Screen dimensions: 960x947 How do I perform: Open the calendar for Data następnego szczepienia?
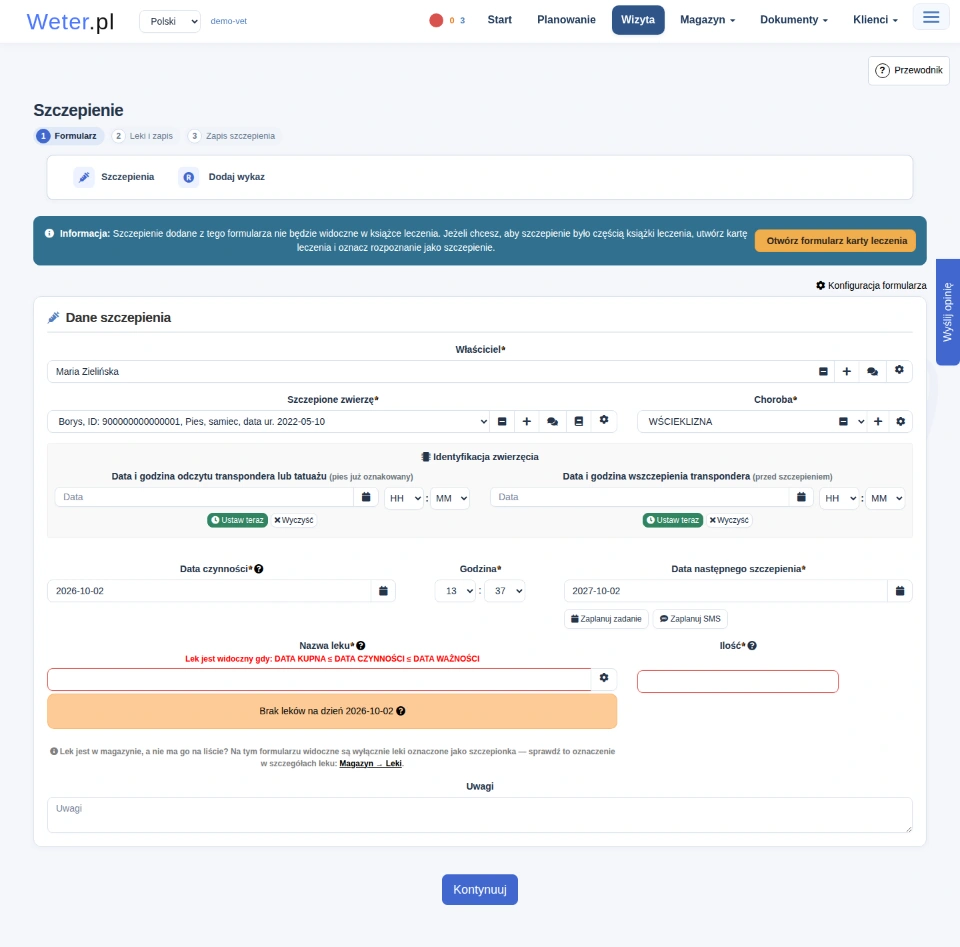[900, 591]
